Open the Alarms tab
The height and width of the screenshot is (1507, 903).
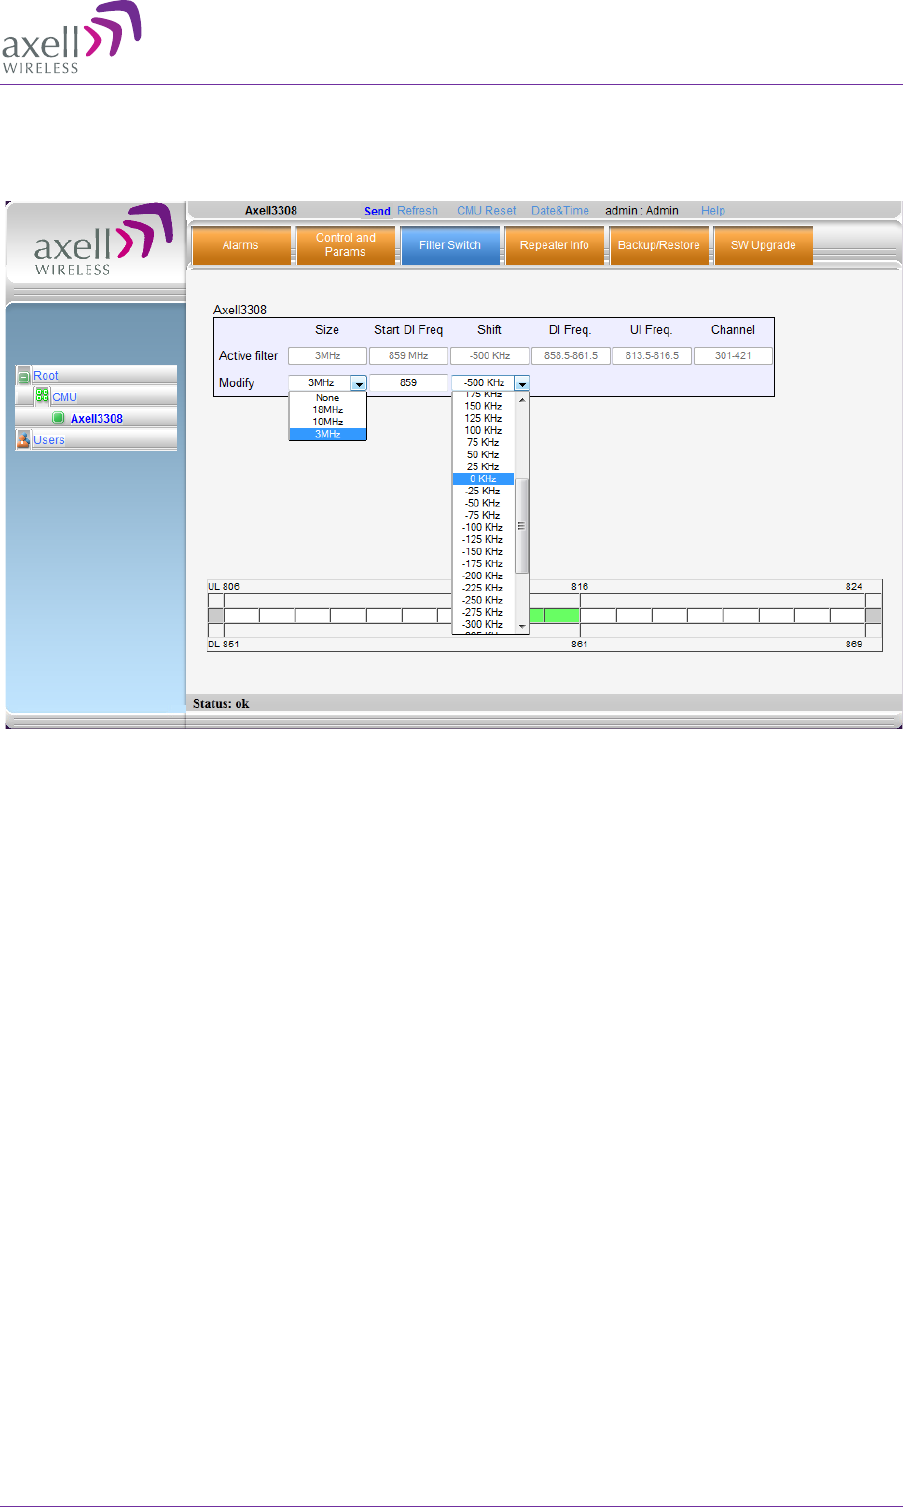point(241,245)
